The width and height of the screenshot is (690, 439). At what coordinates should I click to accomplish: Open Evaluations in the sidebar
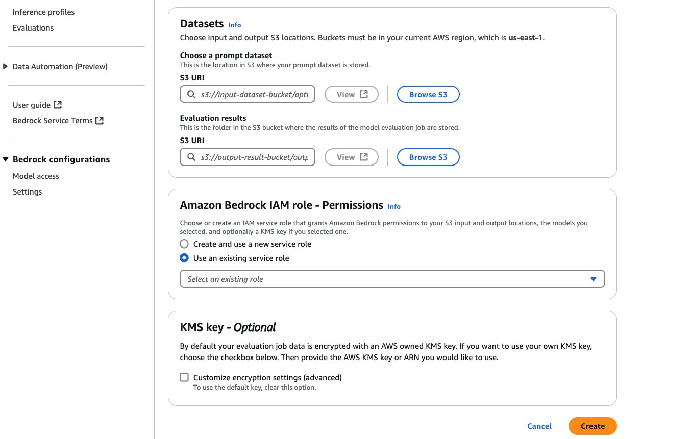[33, 28]
